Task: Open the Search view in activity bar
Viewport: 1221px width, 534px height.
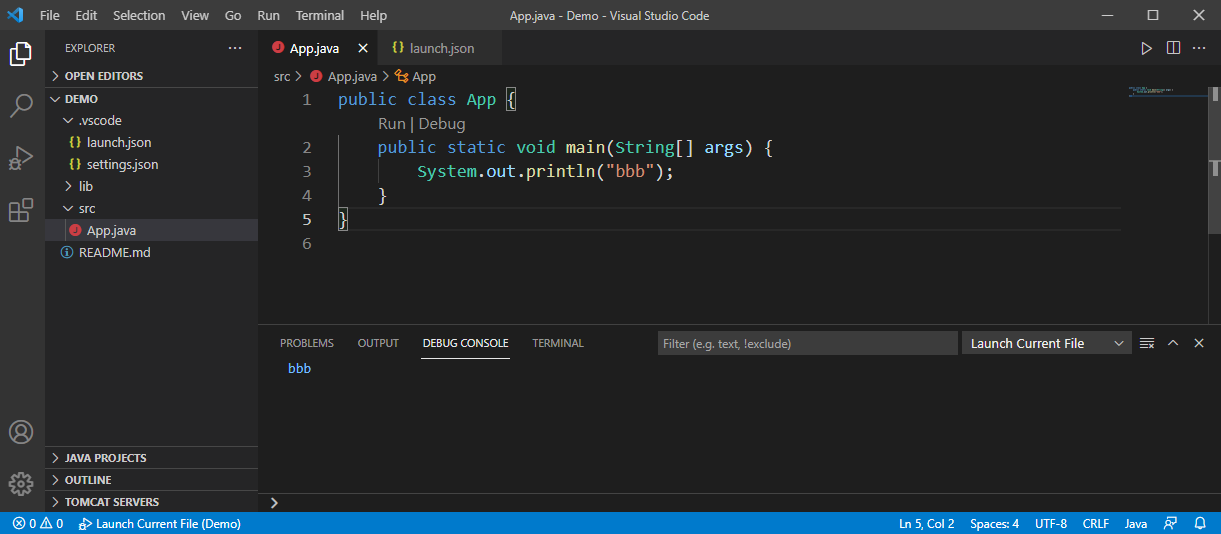Action: coord(21,106)
